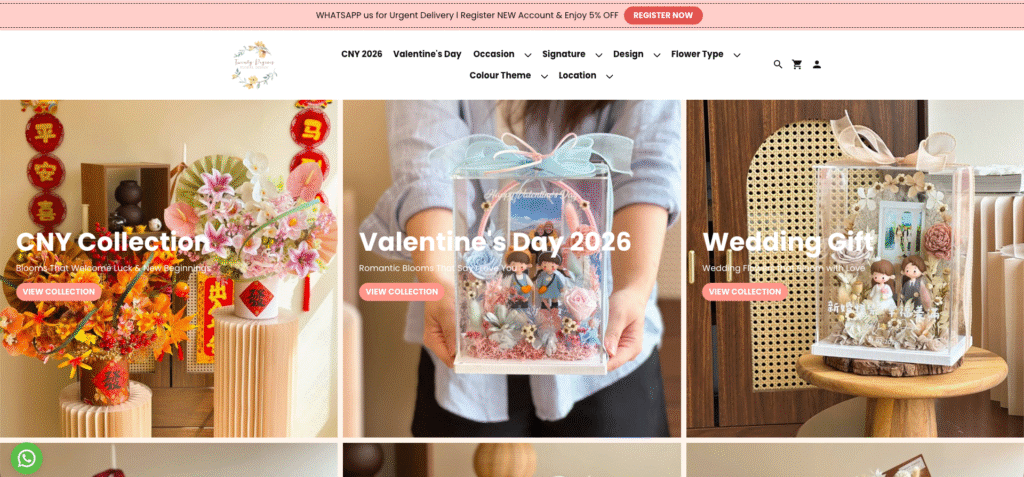Click the Wedding Gift banner image
The height and width of the screenshot is (477, 1024).
click(x=855, y=269)
